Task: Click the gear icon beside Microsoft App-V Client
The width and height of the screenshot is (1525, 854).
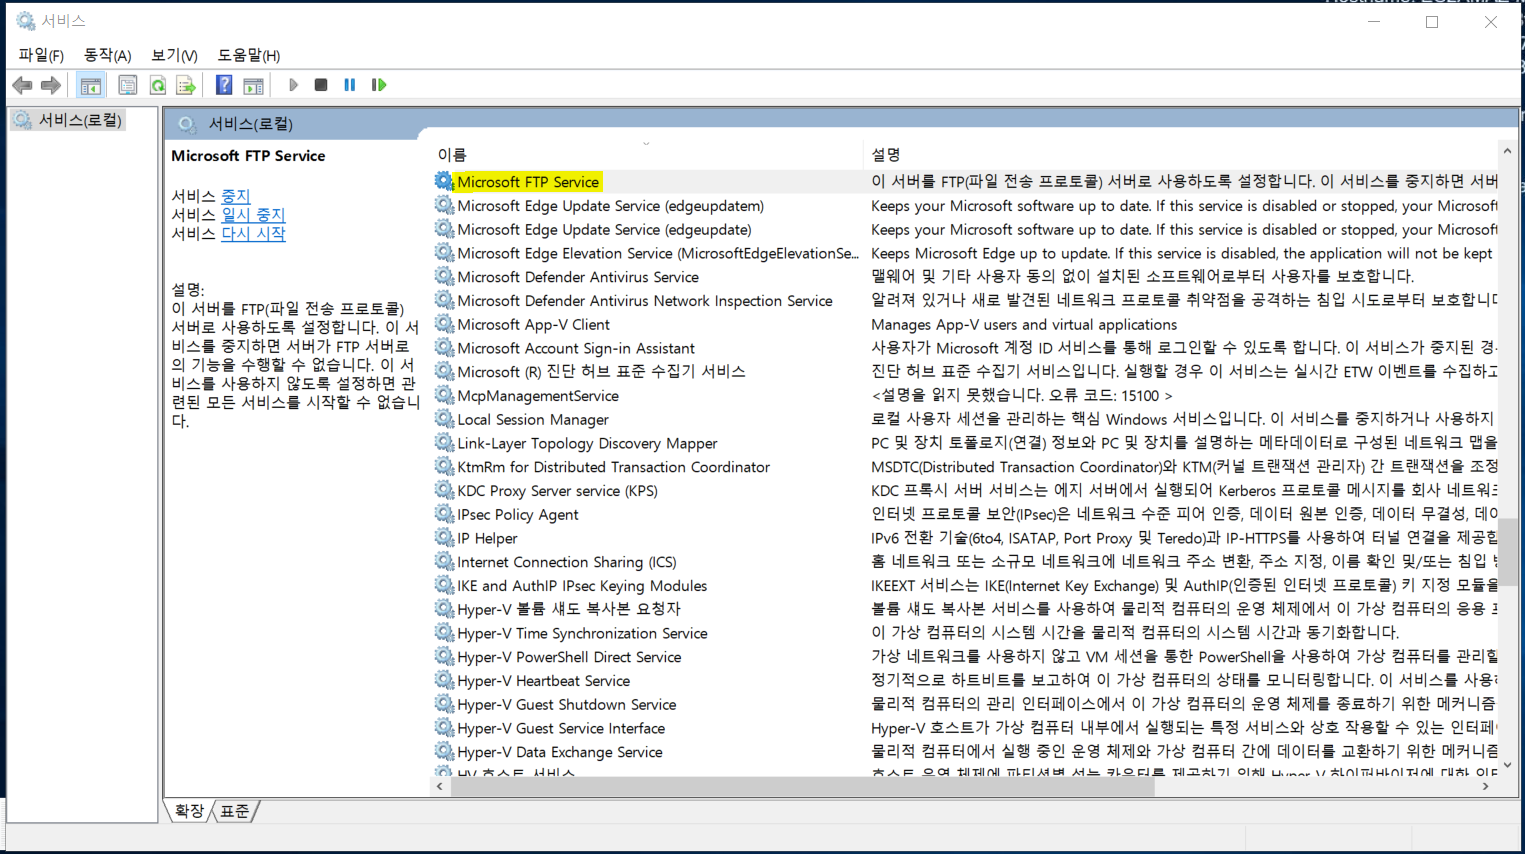Action: (444, 324)
